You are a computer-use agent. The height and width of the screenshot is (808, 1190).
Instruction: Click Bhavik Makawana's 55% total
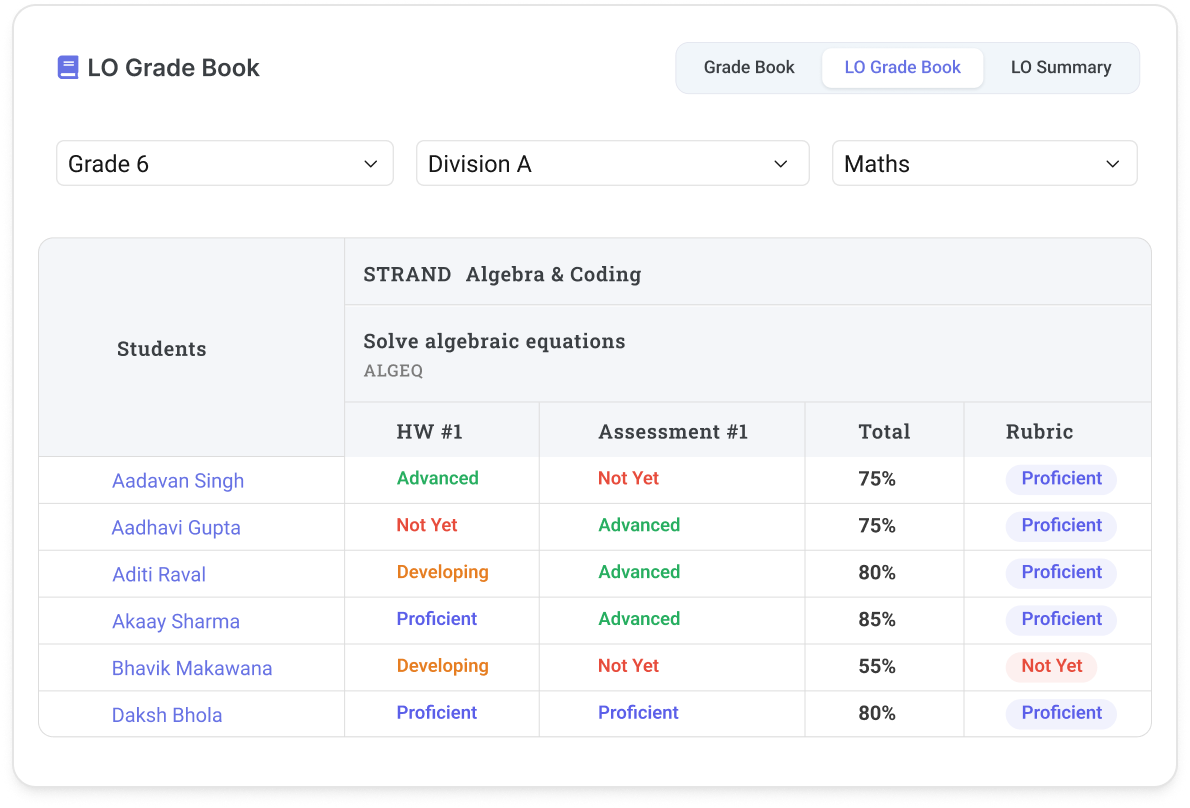tap(877, 668)
